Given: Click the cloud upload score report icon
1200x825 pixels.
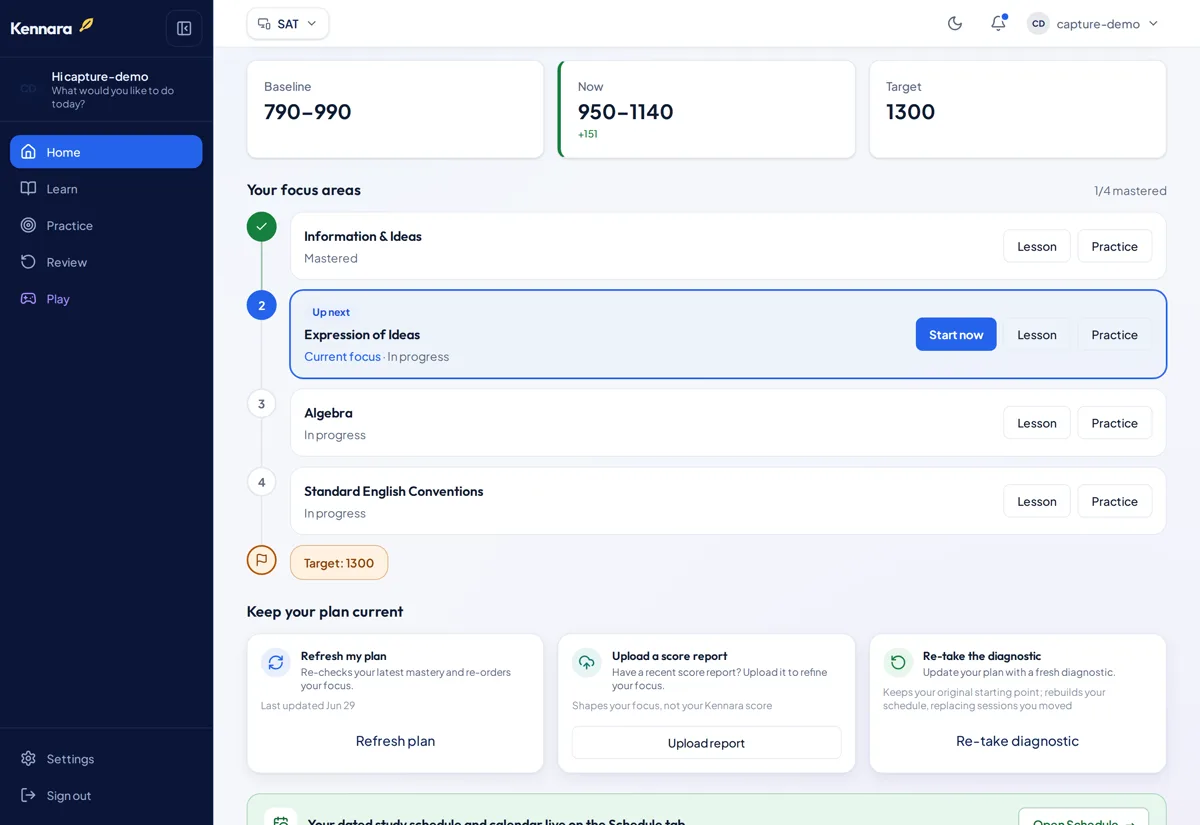Looking at the screenshot, I should [x=587, y=662].
